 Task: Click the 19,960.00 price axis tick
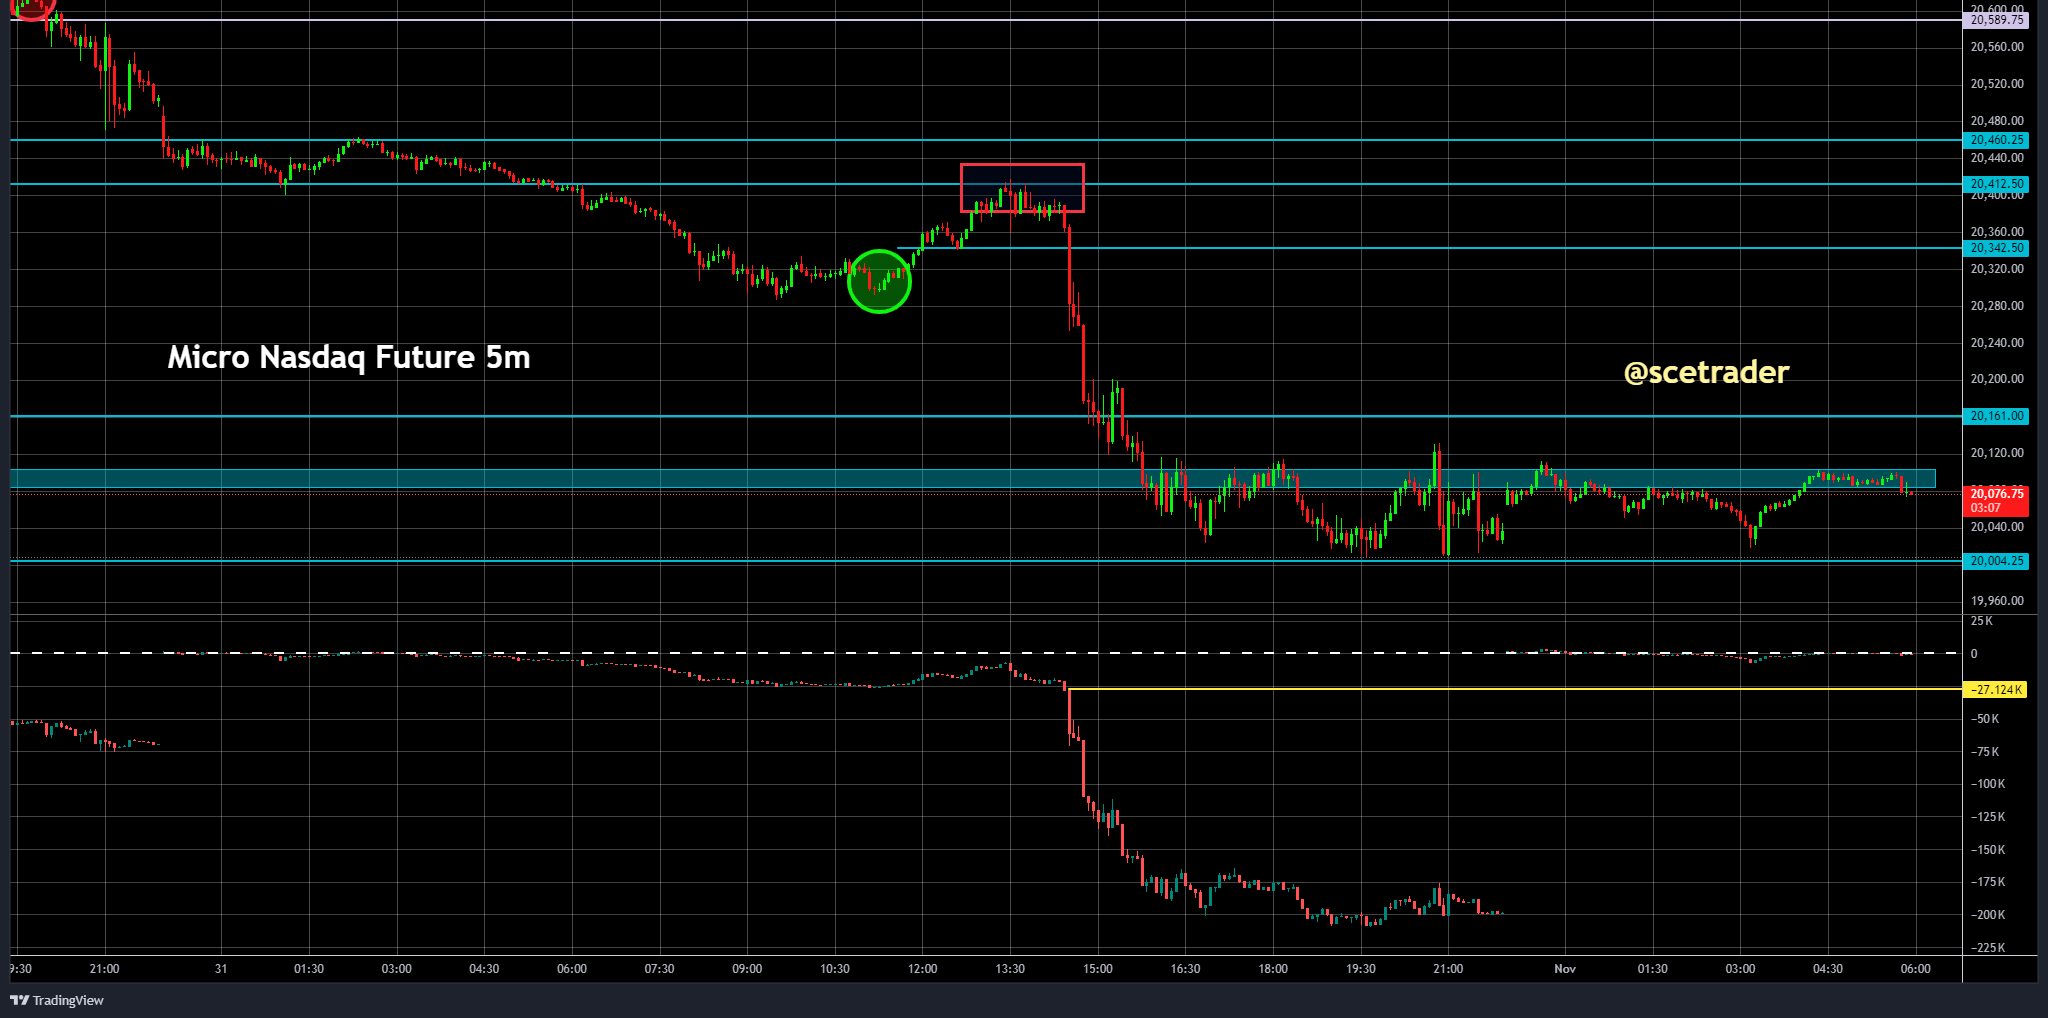(1996, 601)
